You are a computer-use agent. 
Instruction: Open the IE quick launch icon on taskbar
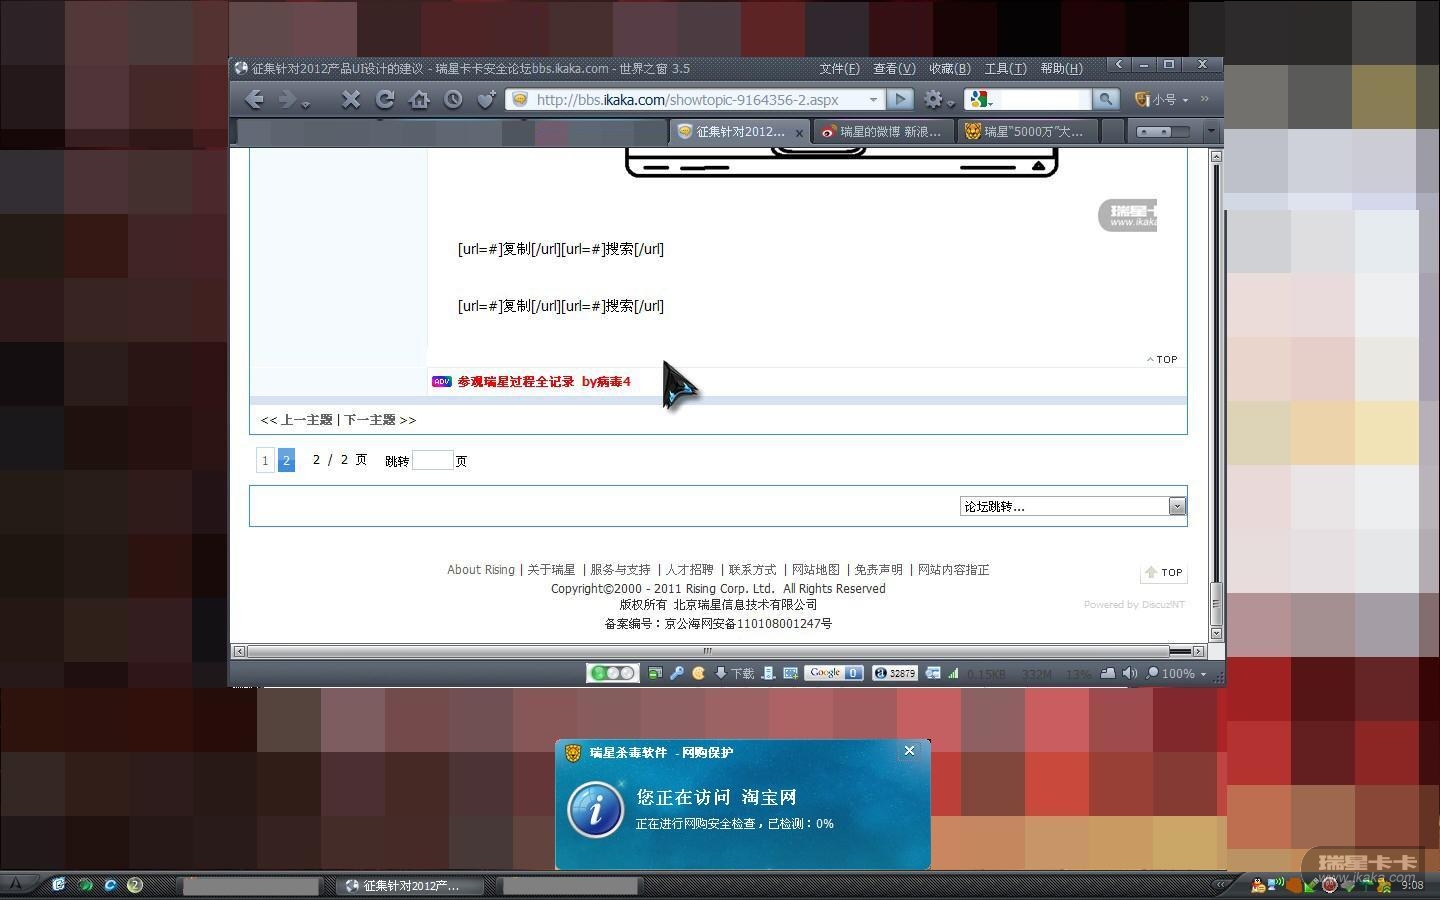point(110,885)
